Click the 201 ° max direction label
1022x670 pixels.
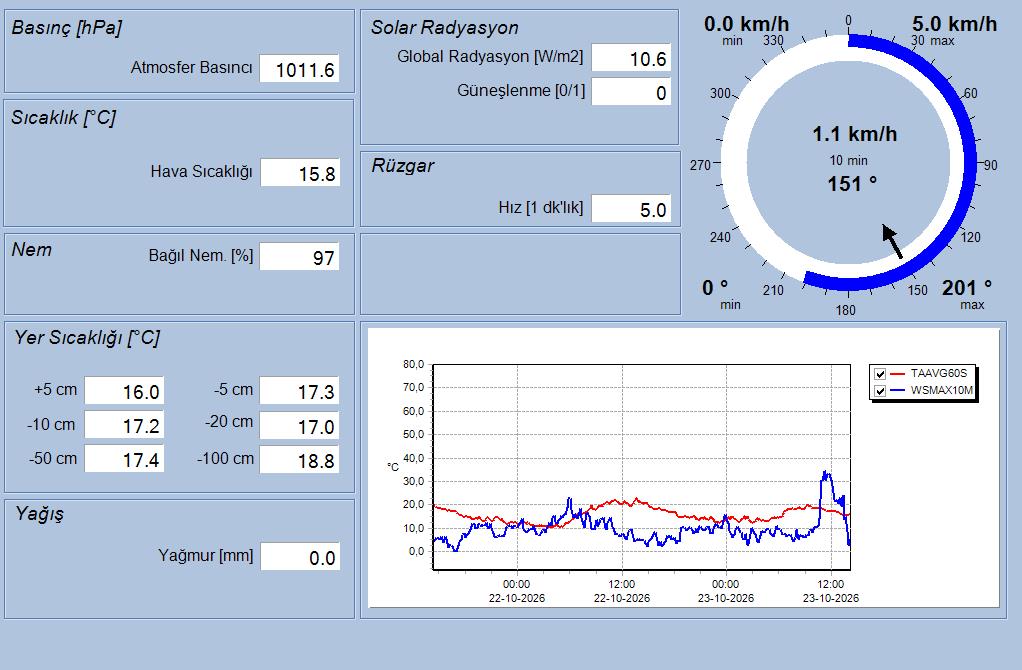(967, 287)
